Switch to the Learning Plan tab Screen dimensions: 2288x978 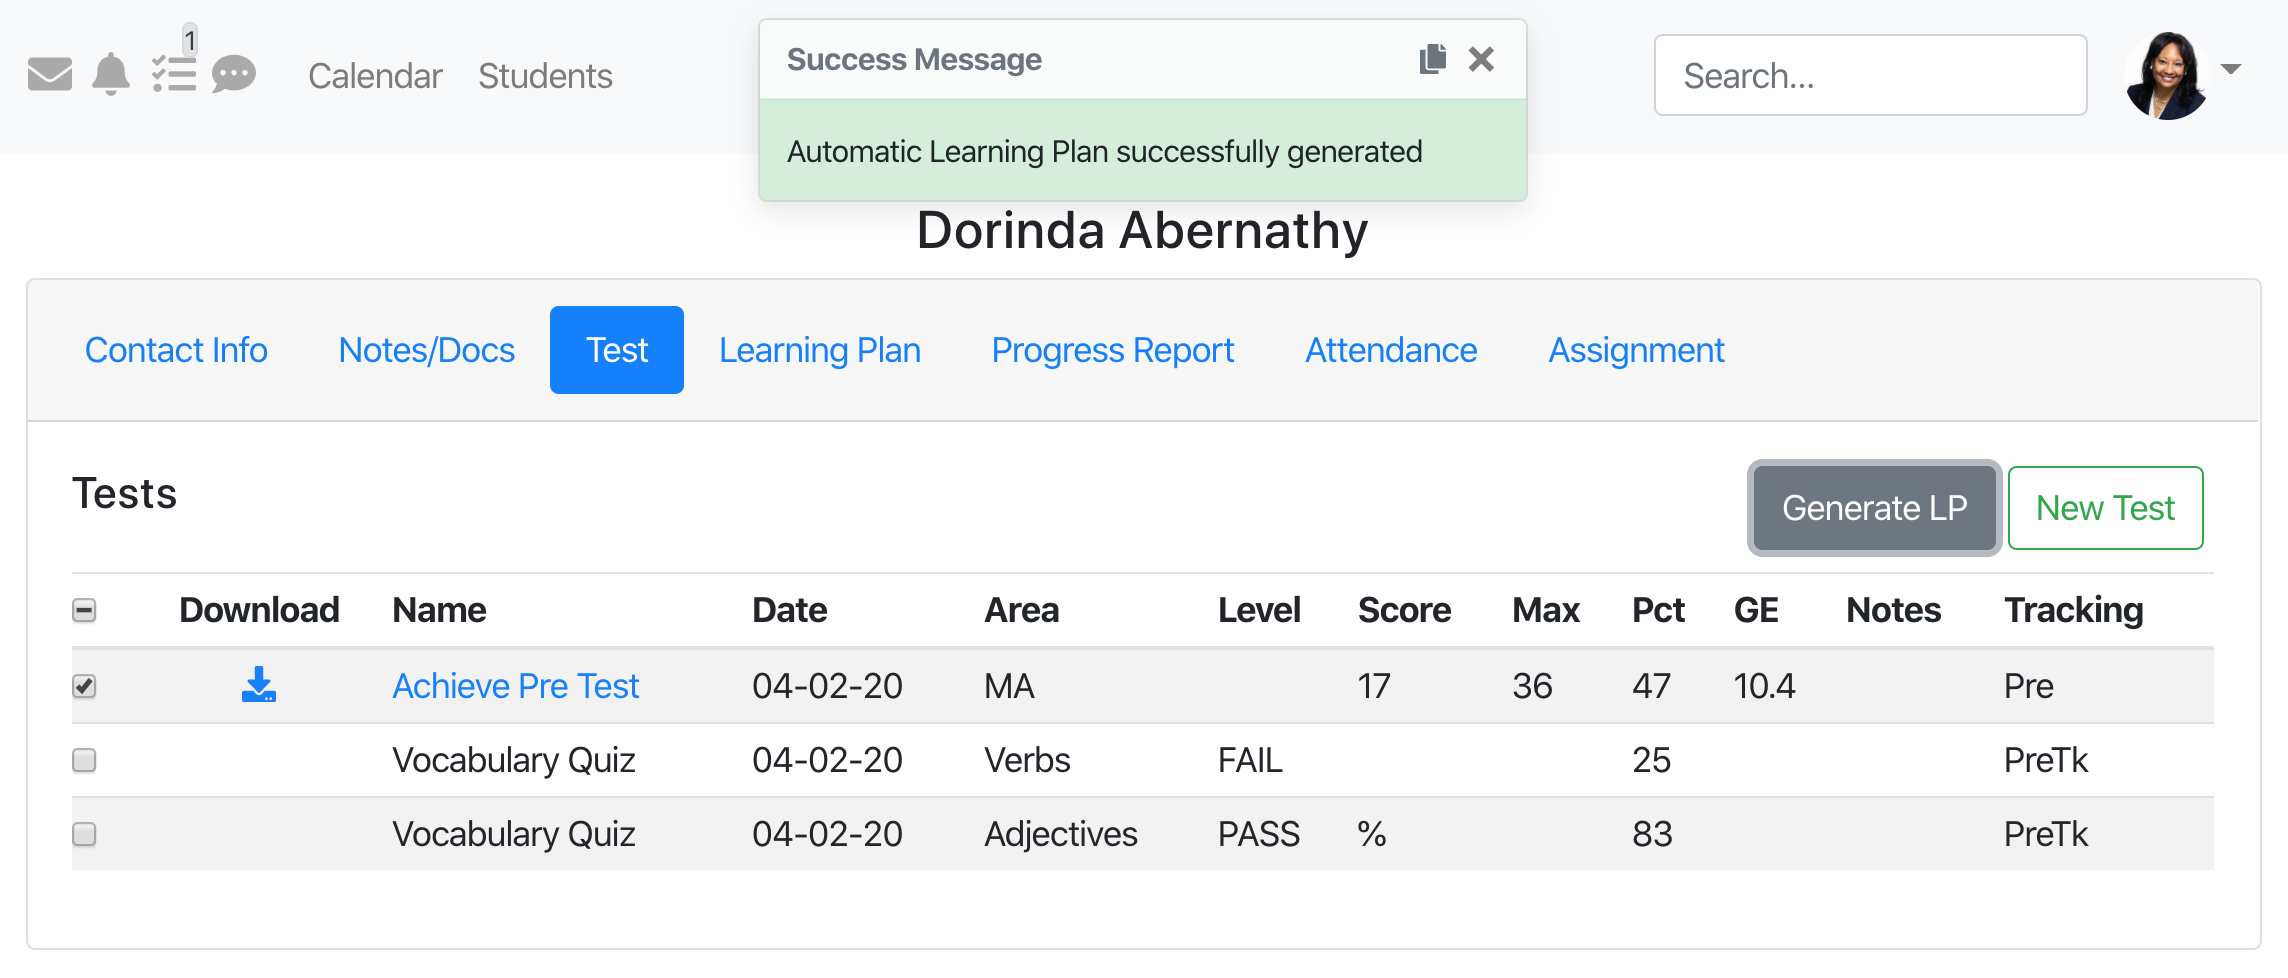click(x=819, y=350)
